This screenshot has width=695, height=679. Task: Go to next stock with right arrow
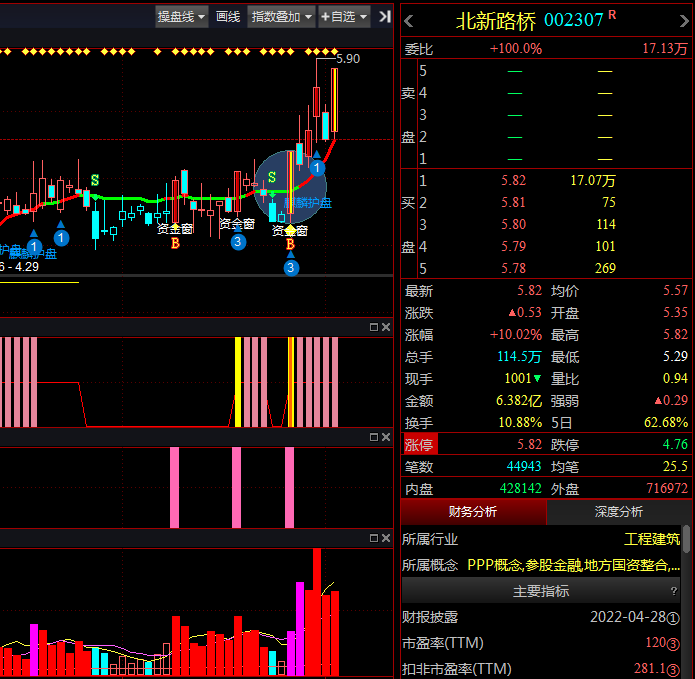click(x=684, y=21)
